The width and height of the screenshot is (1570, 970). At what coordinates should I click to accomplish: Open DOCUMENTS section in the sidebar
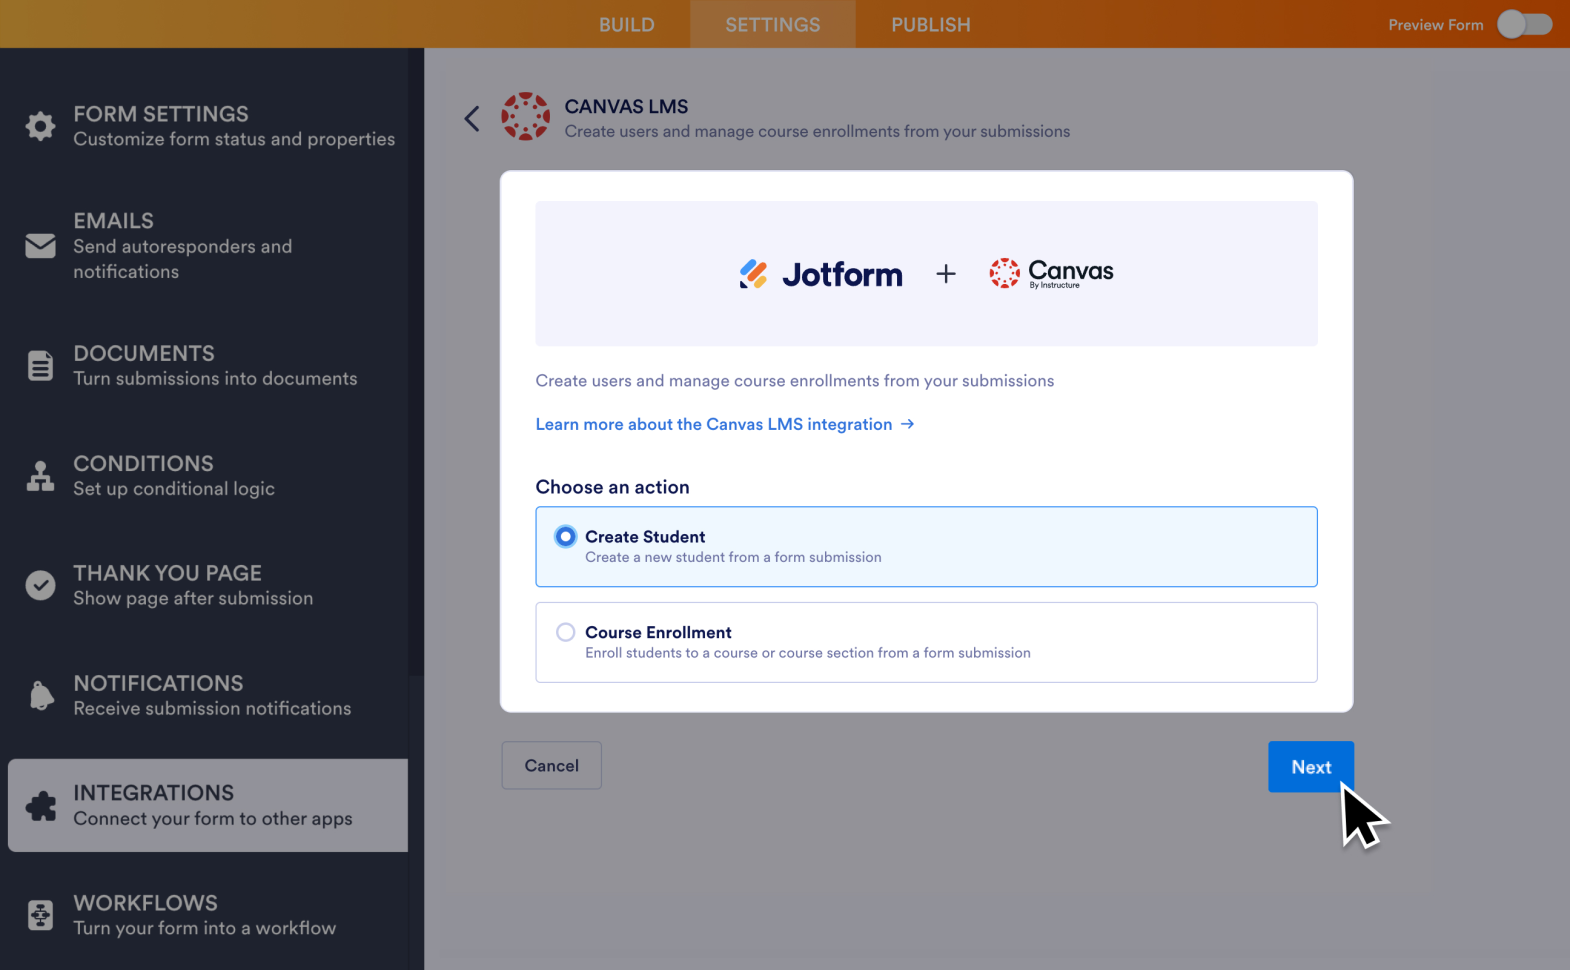pyautogui.click(x=208, y=366)
